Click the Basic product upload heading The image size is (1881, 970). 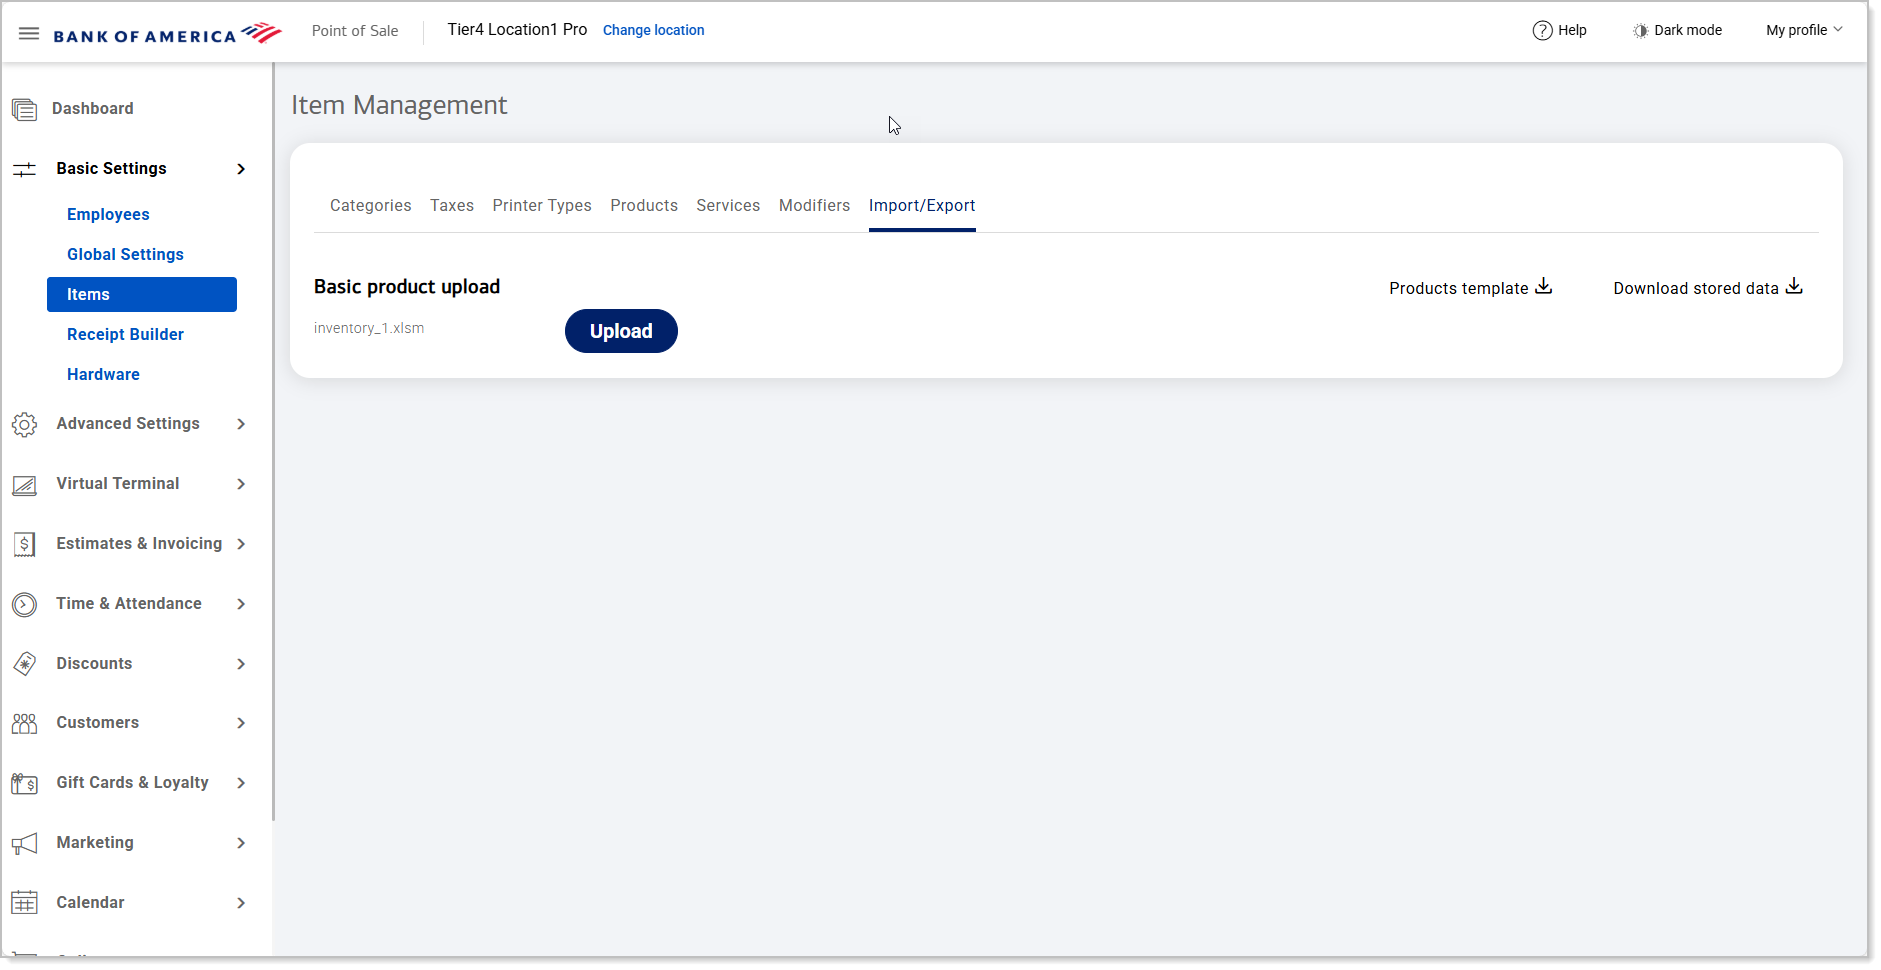click(x=407, y=286)
